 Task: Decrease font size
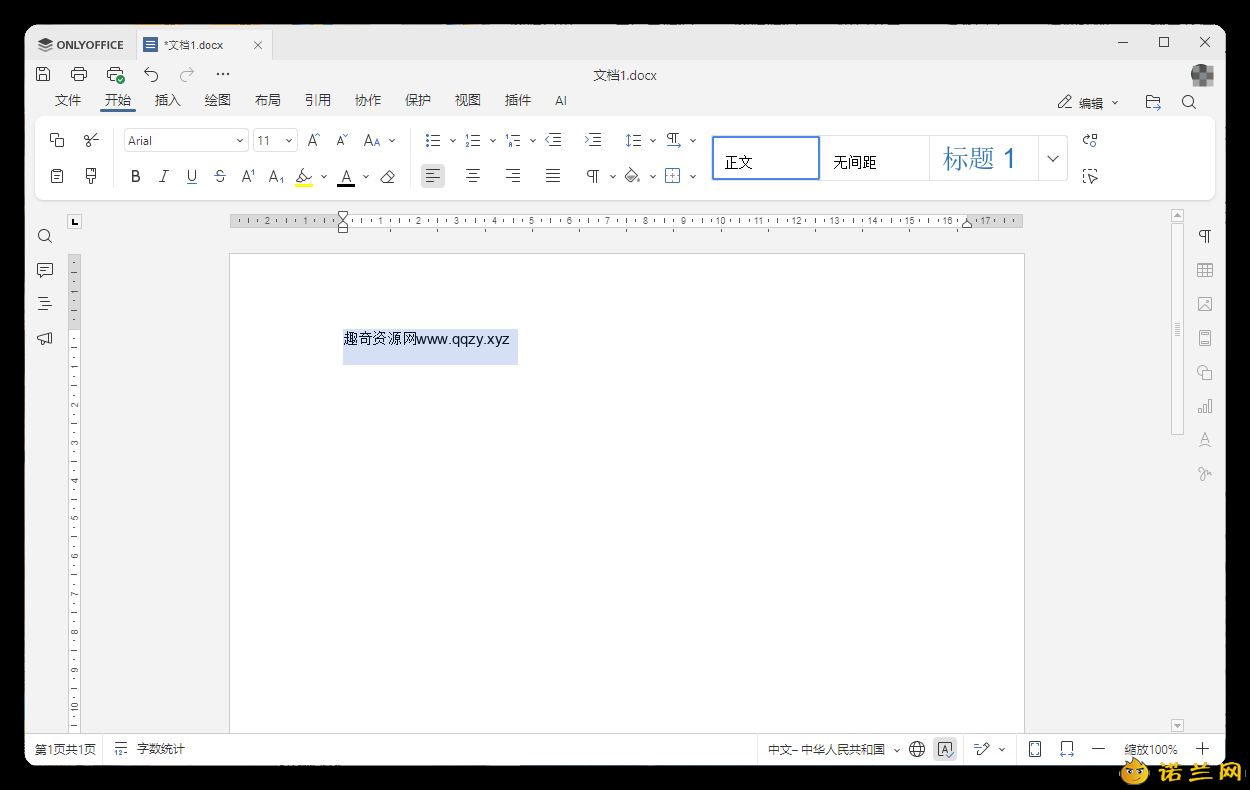342,140
